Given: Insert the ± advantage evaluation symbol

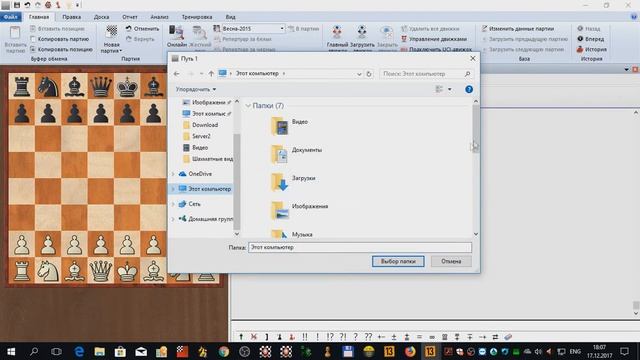Looking at the screenshot, I should (394, 337).
